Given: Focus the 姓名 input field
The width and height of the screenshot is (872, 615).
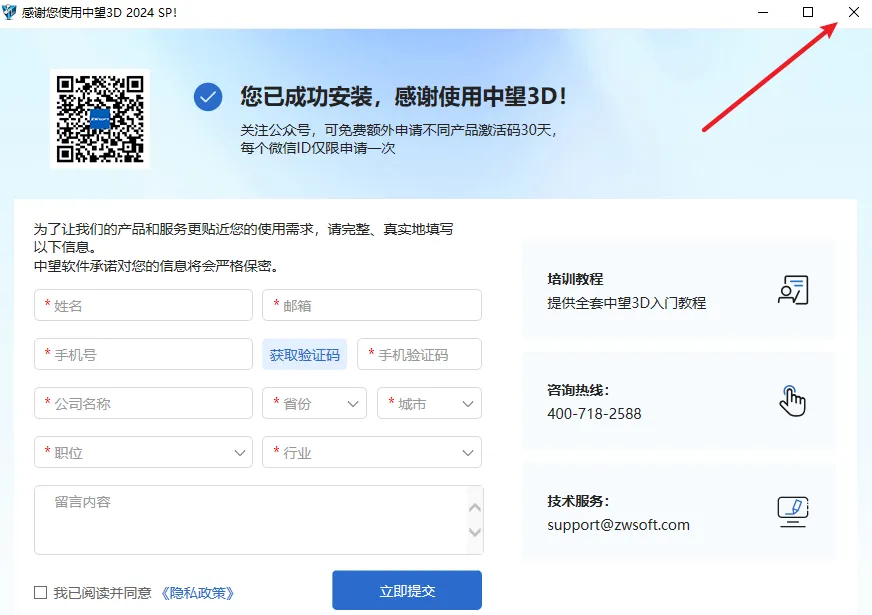Looking at the screenshot, I should click(143, 305).
